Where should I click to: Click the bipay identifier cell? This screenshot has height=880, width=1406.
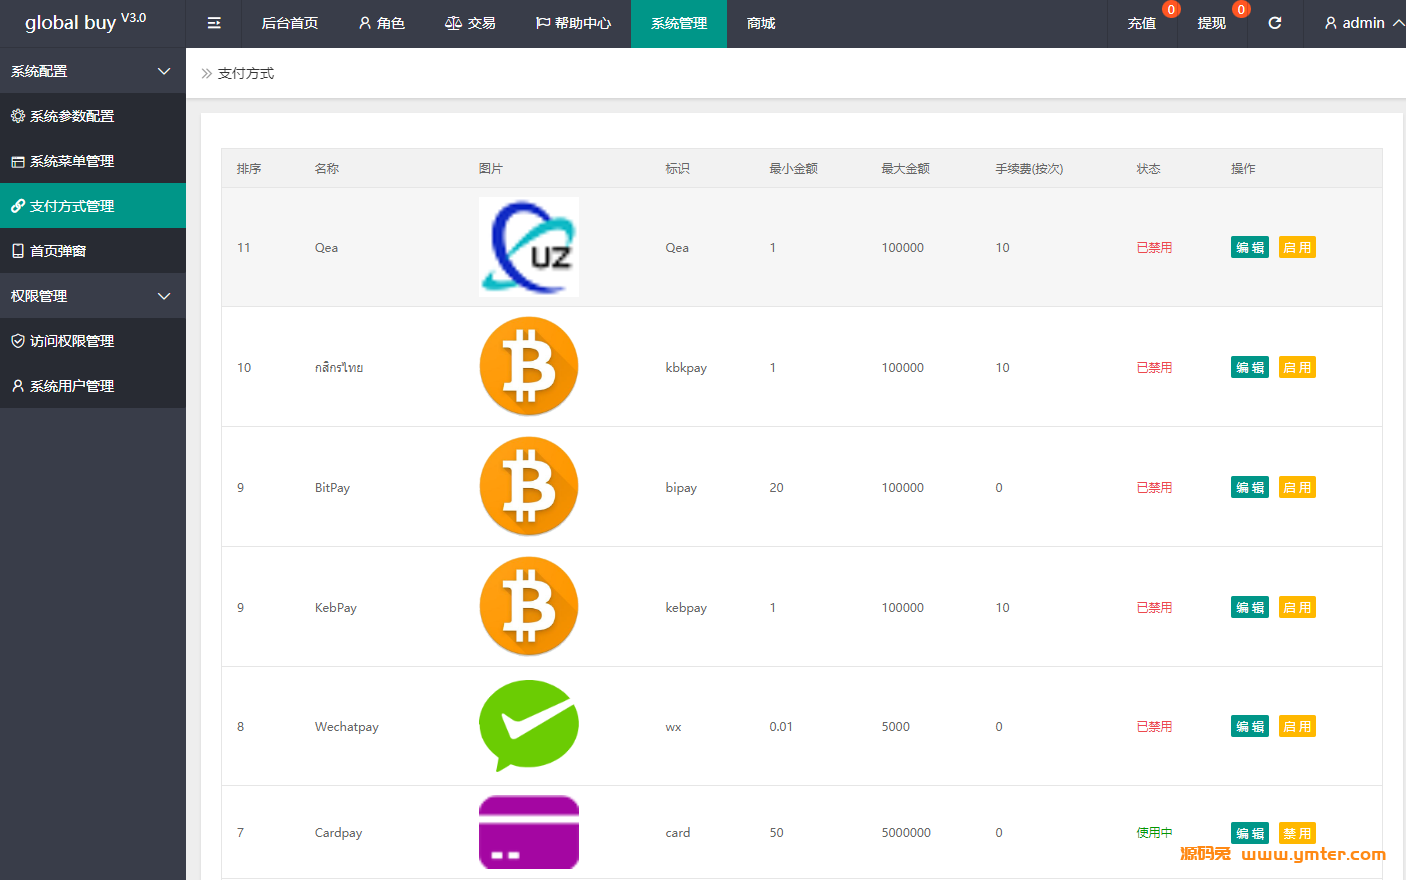(x=681, y=487)
